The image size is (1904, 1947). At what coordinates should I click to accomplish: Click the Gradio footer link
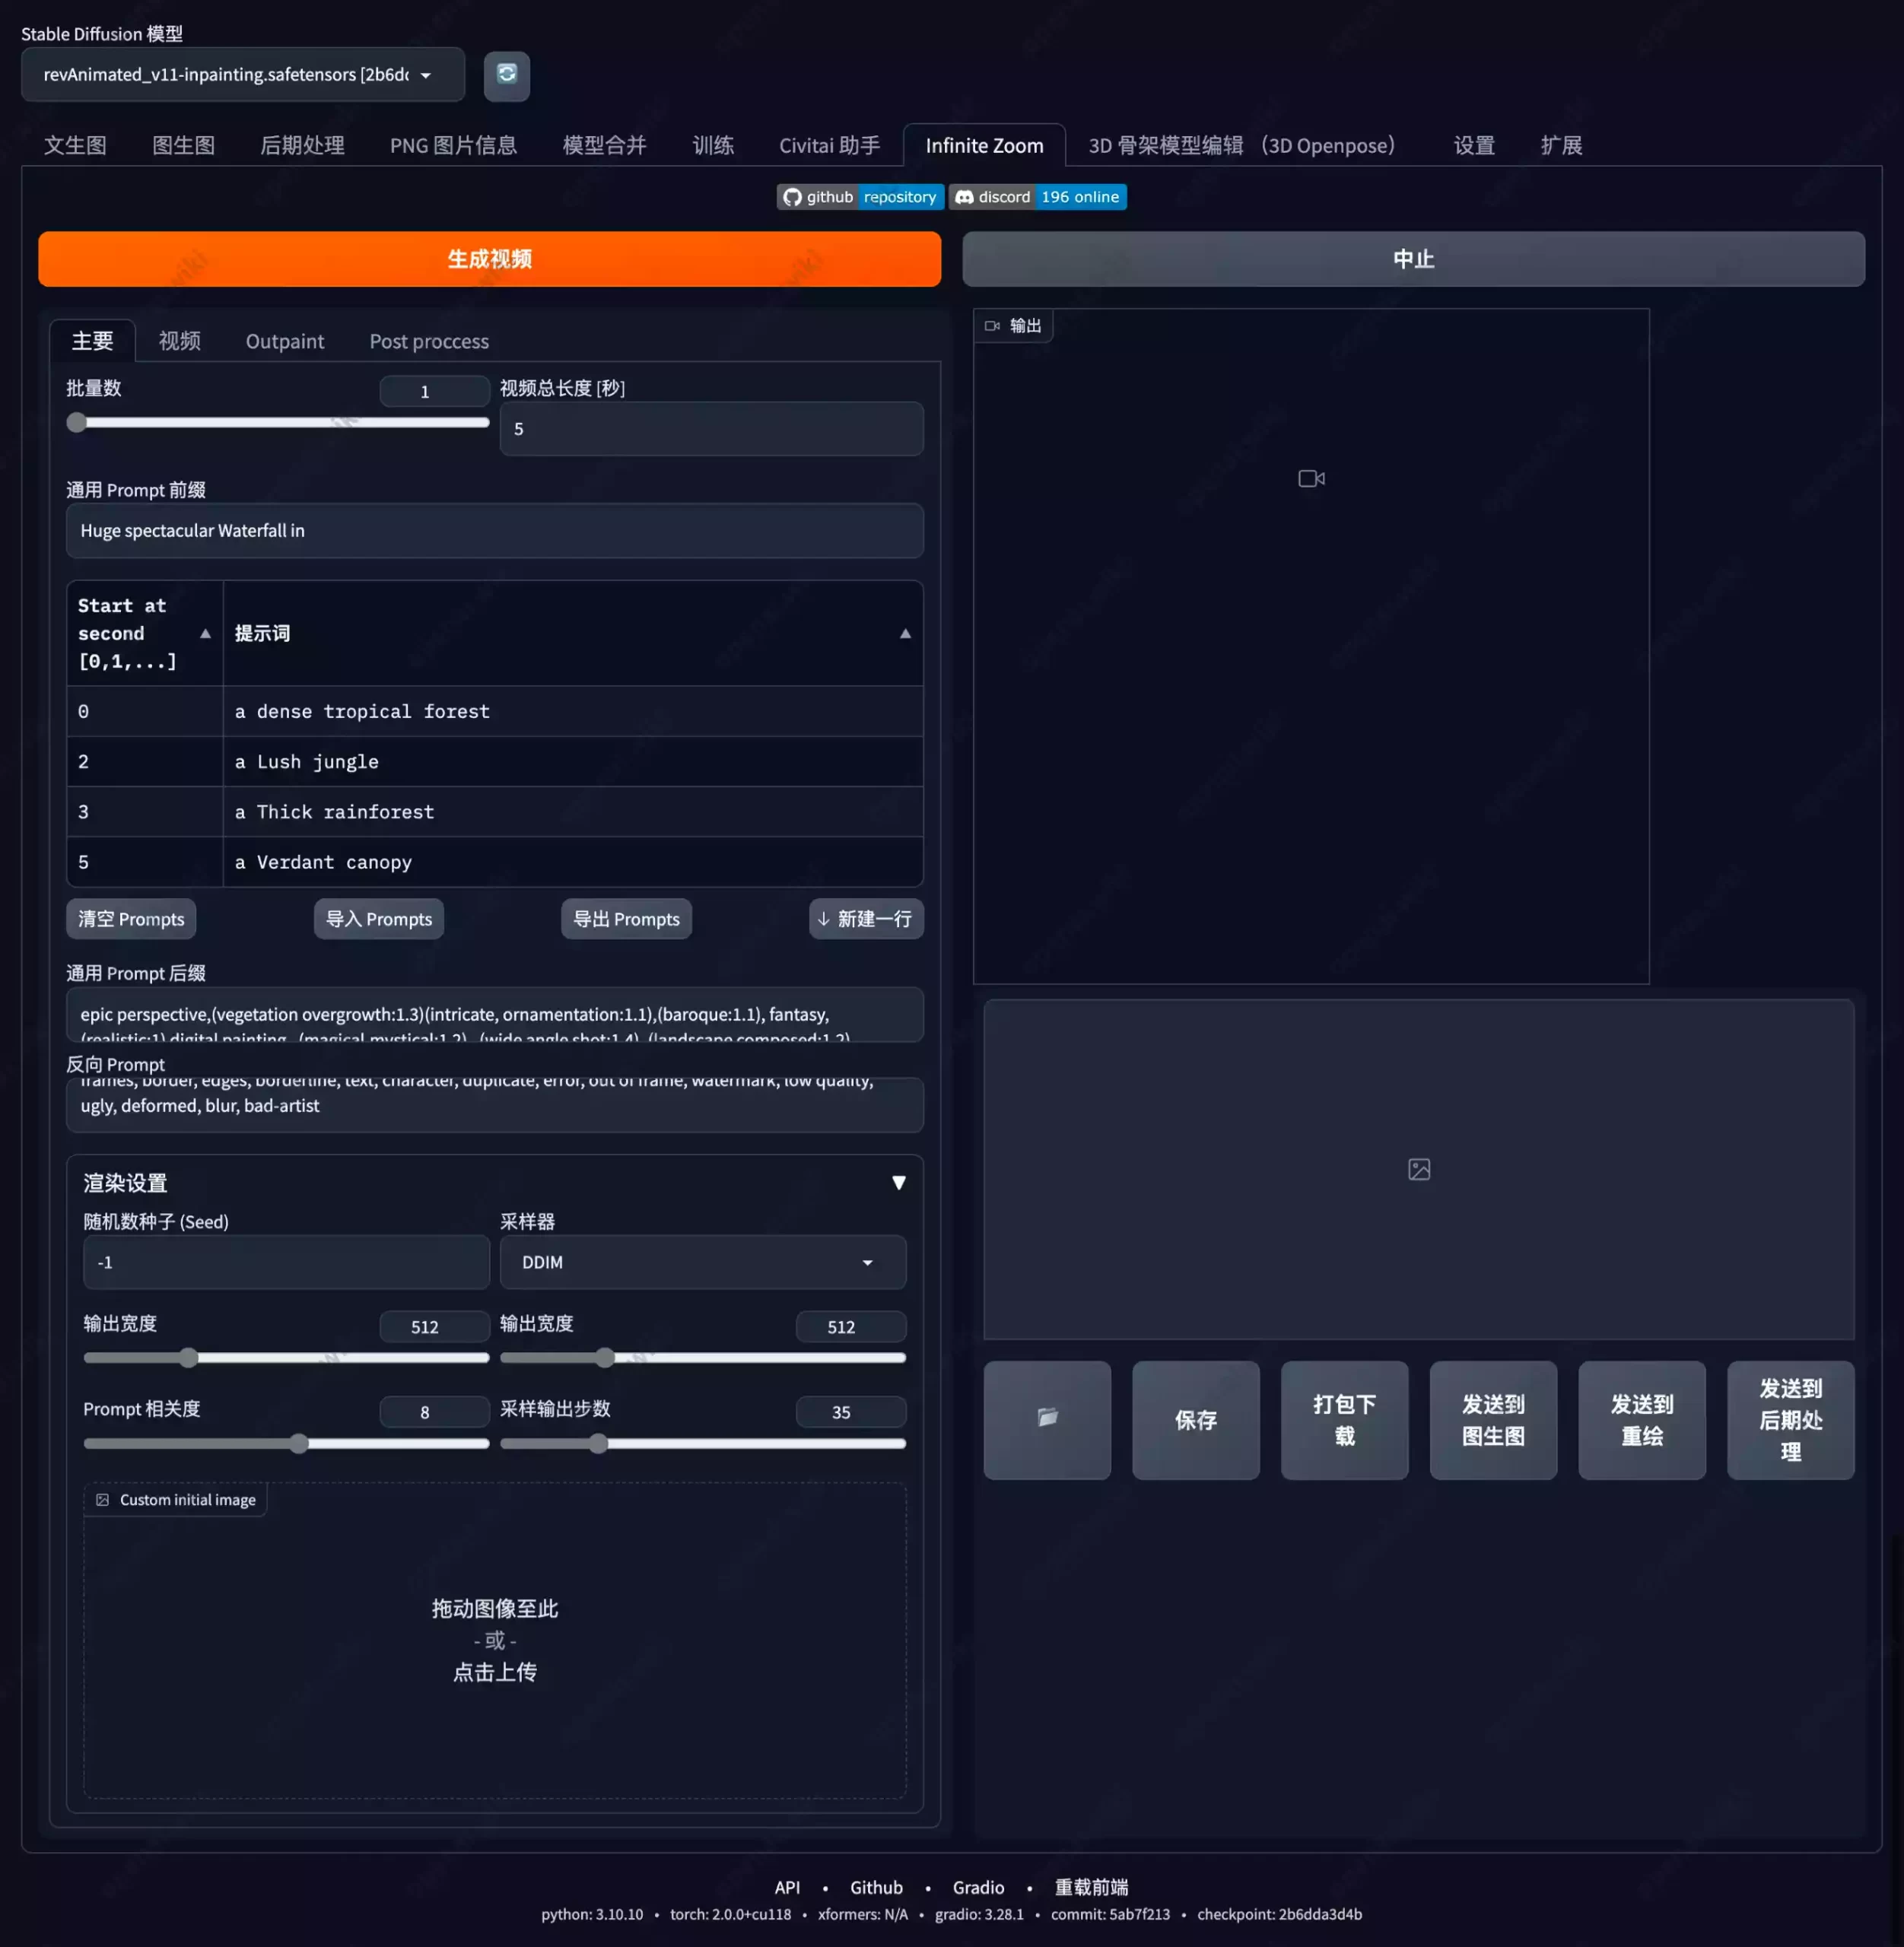click(x=978, y=1887)
